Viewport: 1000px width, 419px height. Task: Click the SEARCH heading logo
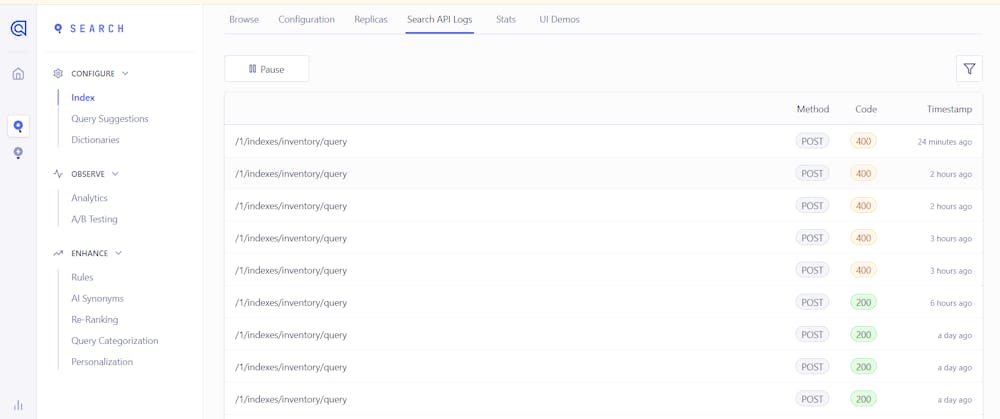(x=89, y=29)
